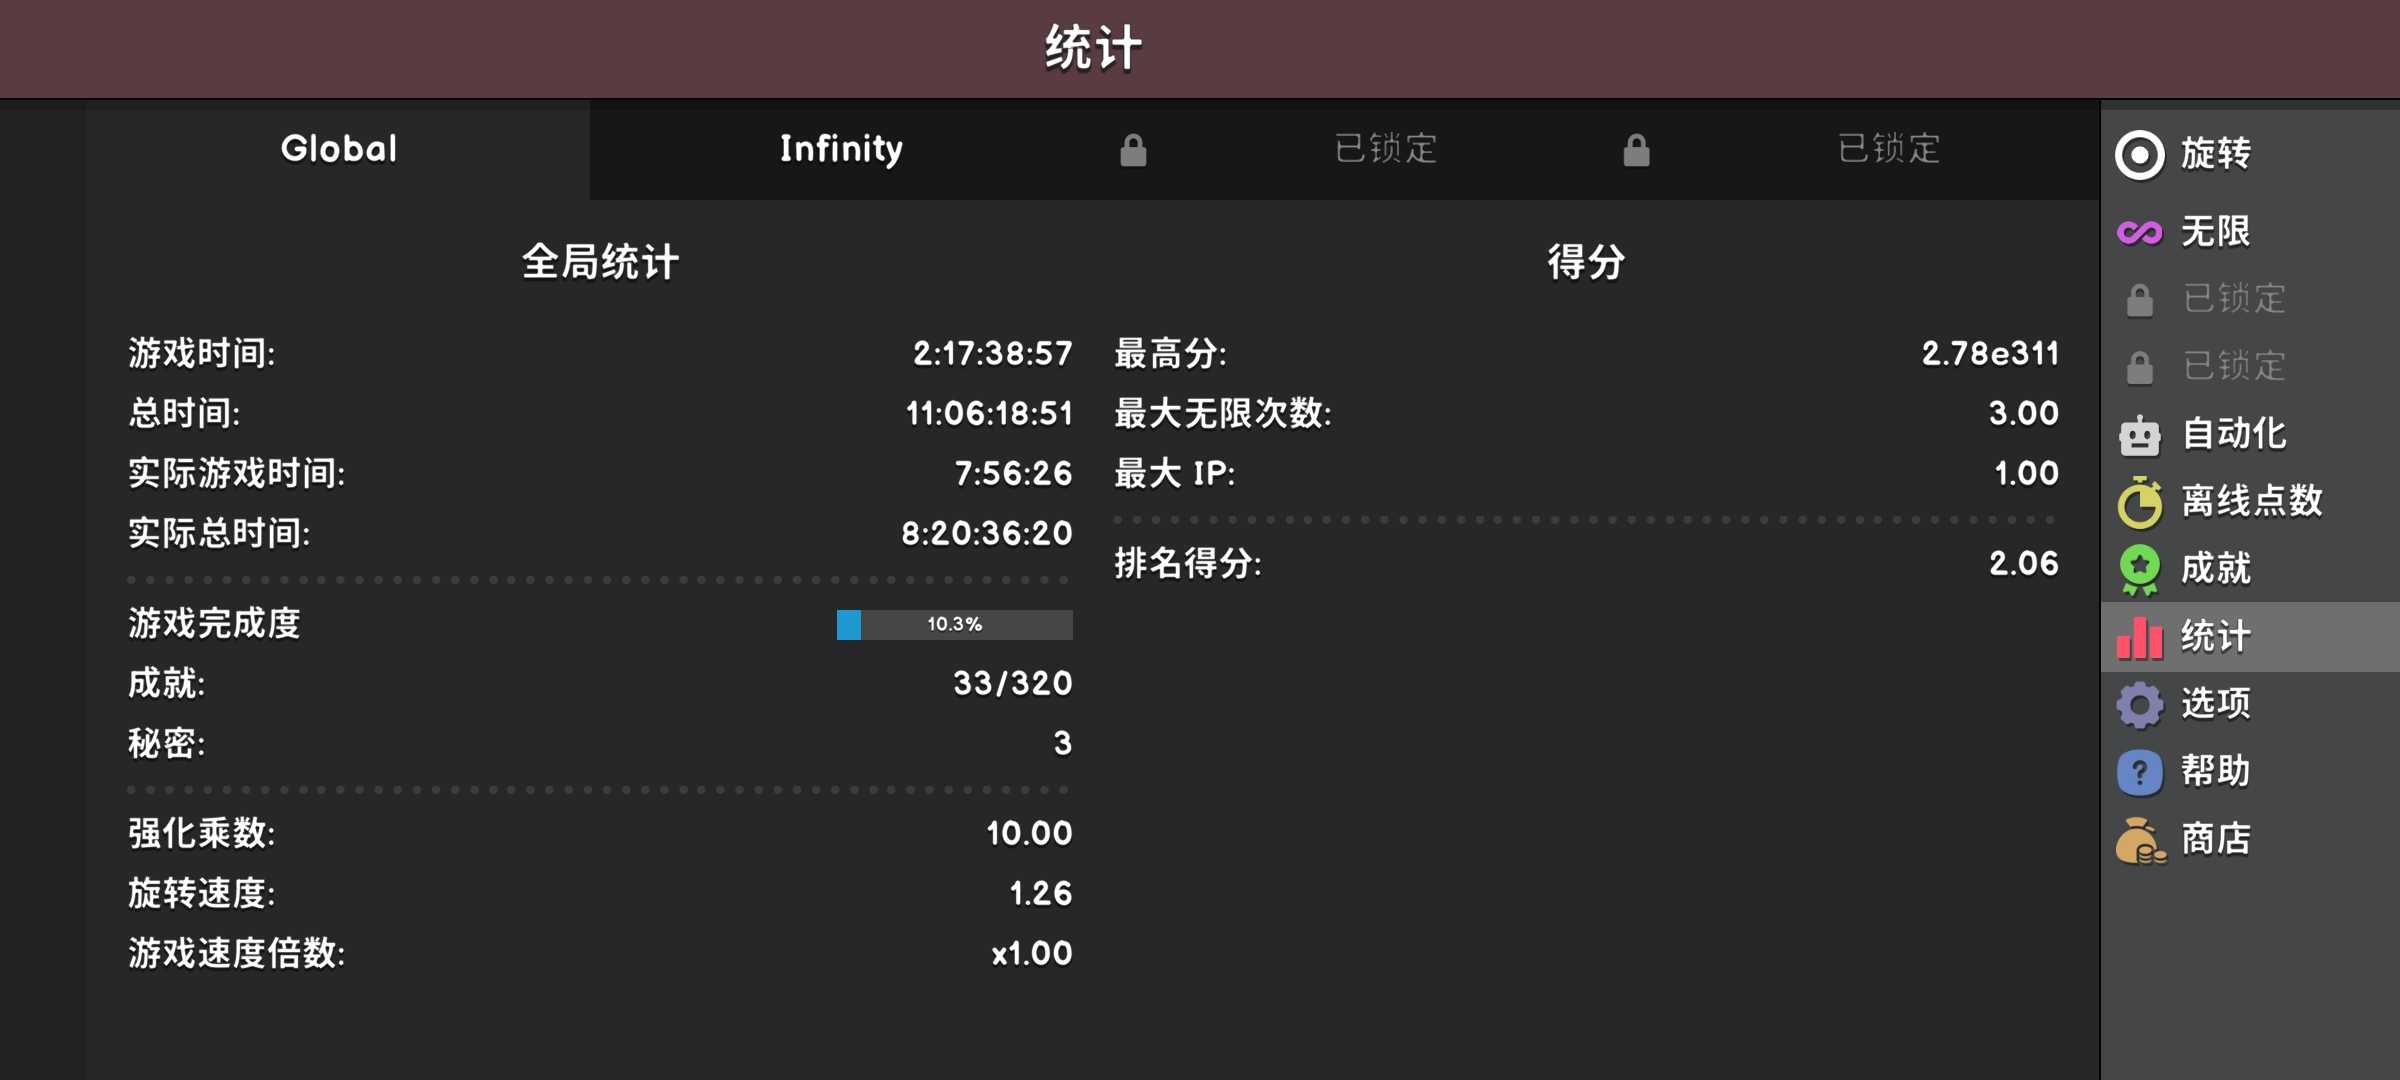
Task: Open the 选项 gear icon
Action: (2140, 705)
